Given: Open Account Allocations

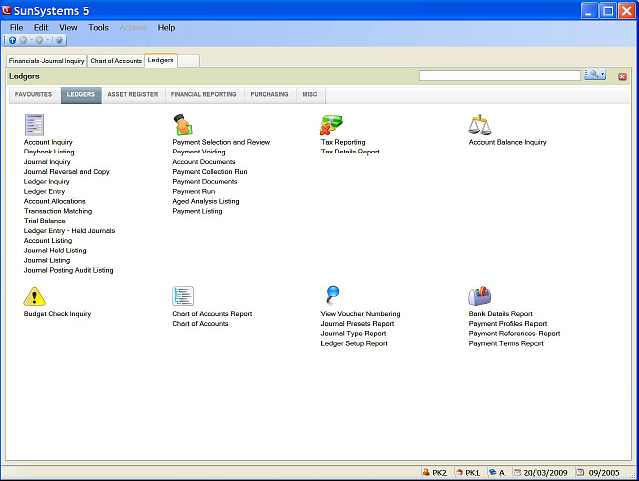Looking at the screenshot, I should [x=55, y=201].
